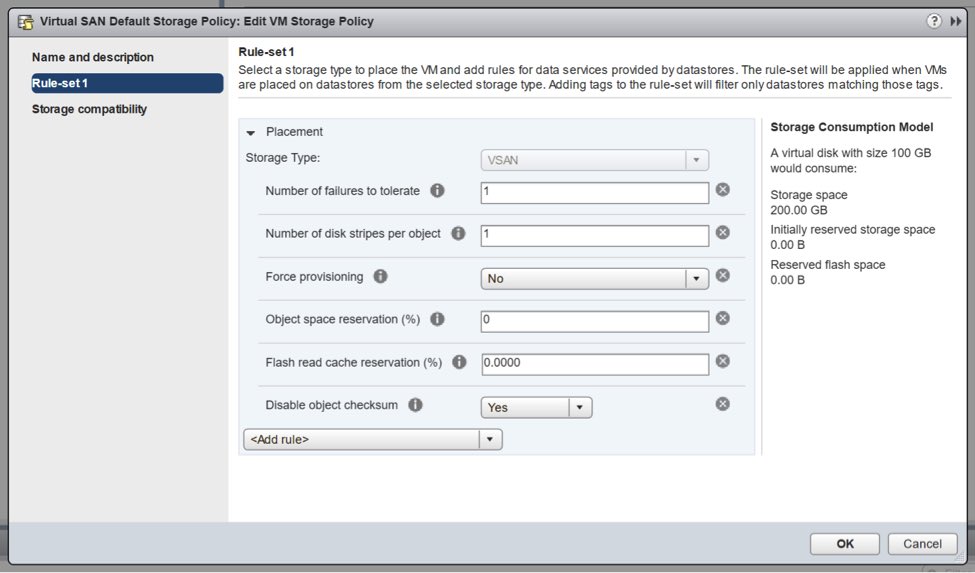Click the OK button

(844, 544)
